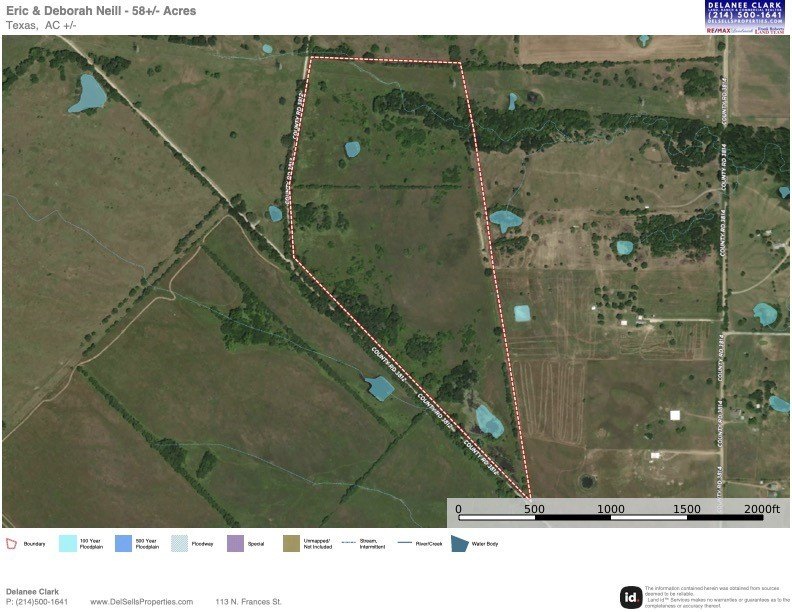
Task: Select the 100 Year Floodplain swatch
Action: [x=68, y=544]
